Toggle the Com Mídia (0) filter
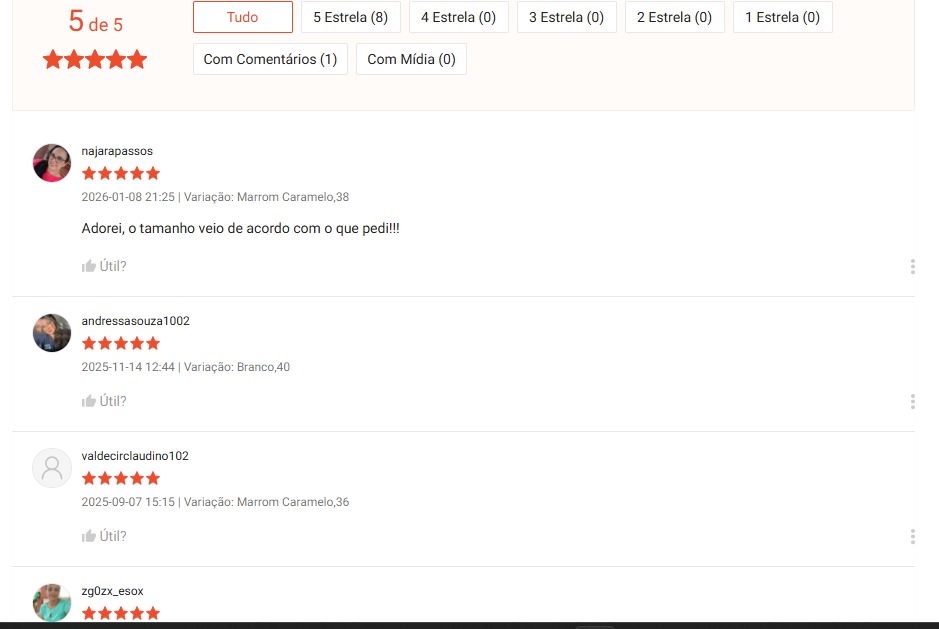Viewport: 939px width, 629px height. (x=411, y=59)
